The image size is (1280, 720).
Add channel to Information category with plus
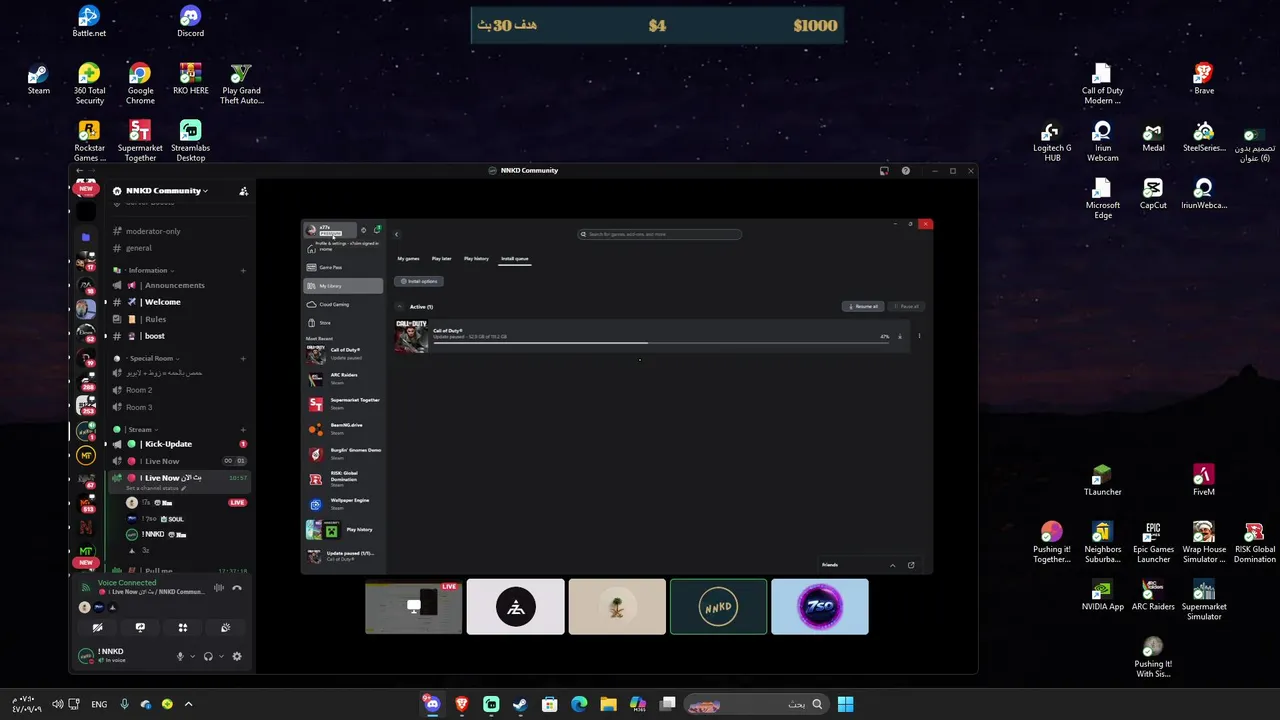[x=243, y=270]
